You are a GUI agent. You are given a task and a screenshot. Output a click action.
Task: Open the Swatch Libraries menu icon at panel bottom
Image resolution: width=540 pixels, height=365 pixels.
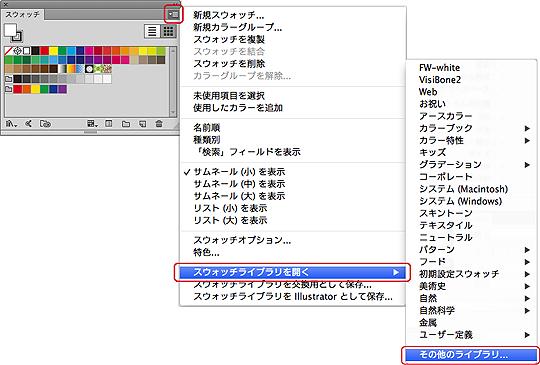click(11, 124)
